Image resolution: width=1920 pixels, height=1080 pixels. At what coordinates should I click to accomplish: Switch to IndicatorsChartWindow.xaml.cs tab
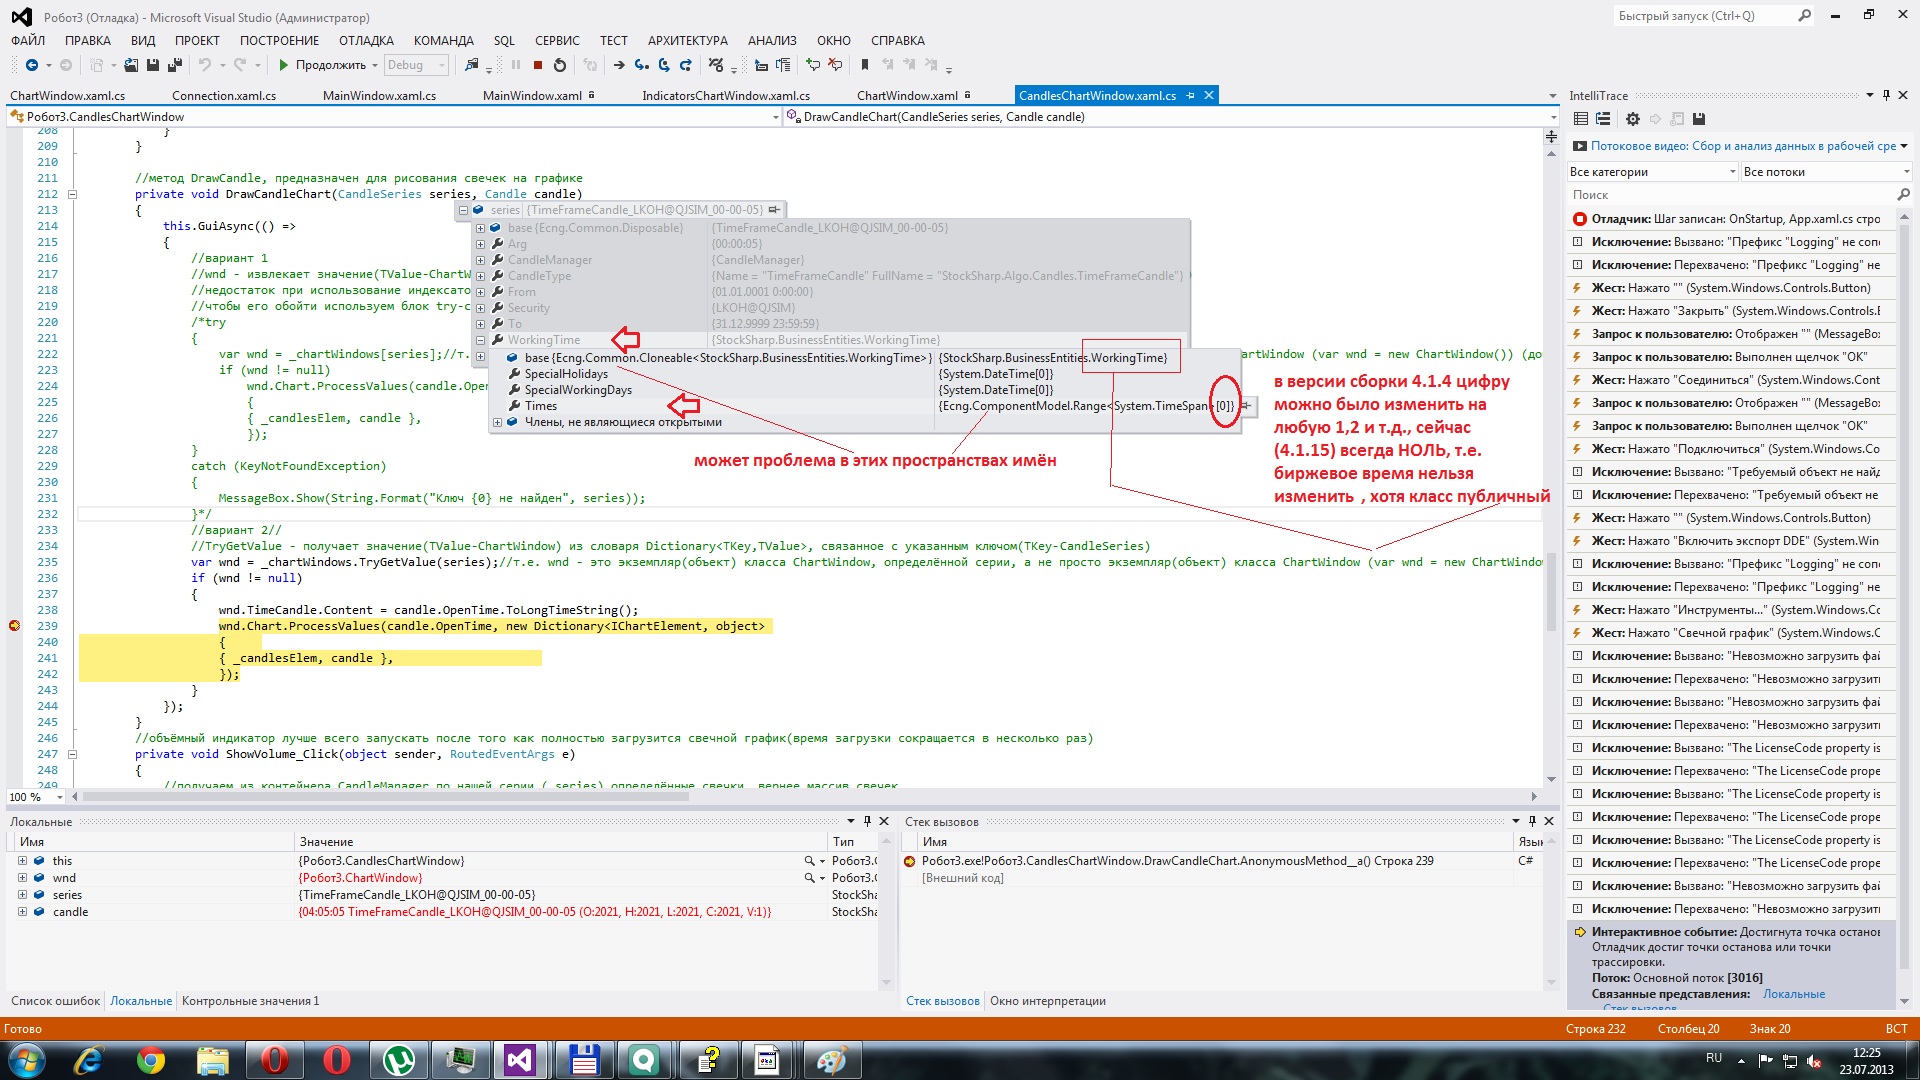pyautogui.click(x=726, y=96)
